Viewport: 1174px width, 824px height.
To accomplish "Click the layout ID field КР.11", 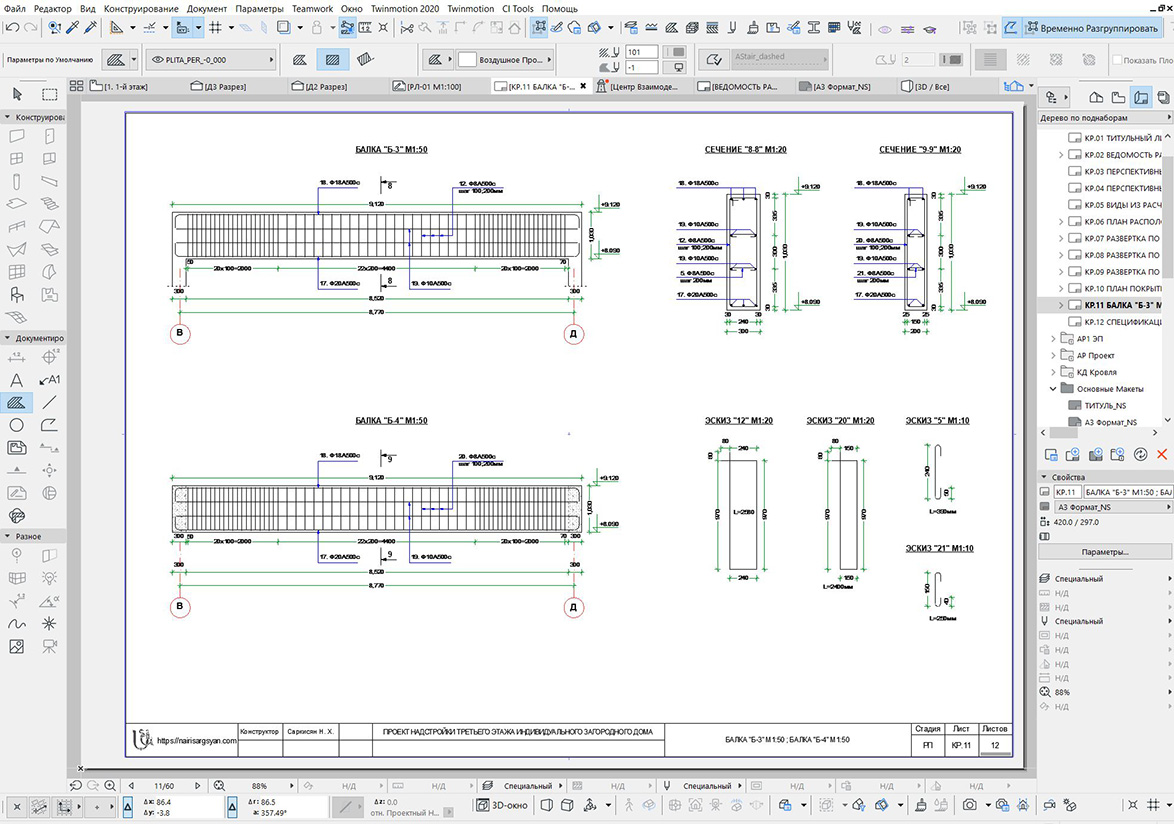I will click(x=1066, y=492).
